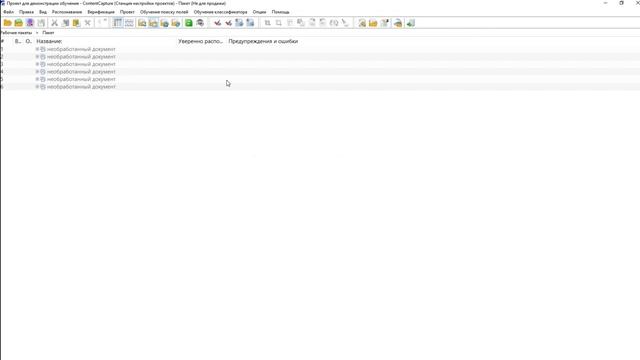Screen dimensions: 640x360
Task: Click the greyed-out Save floppy disk icon
Action: pyautogui.click(x=41, y=23)
